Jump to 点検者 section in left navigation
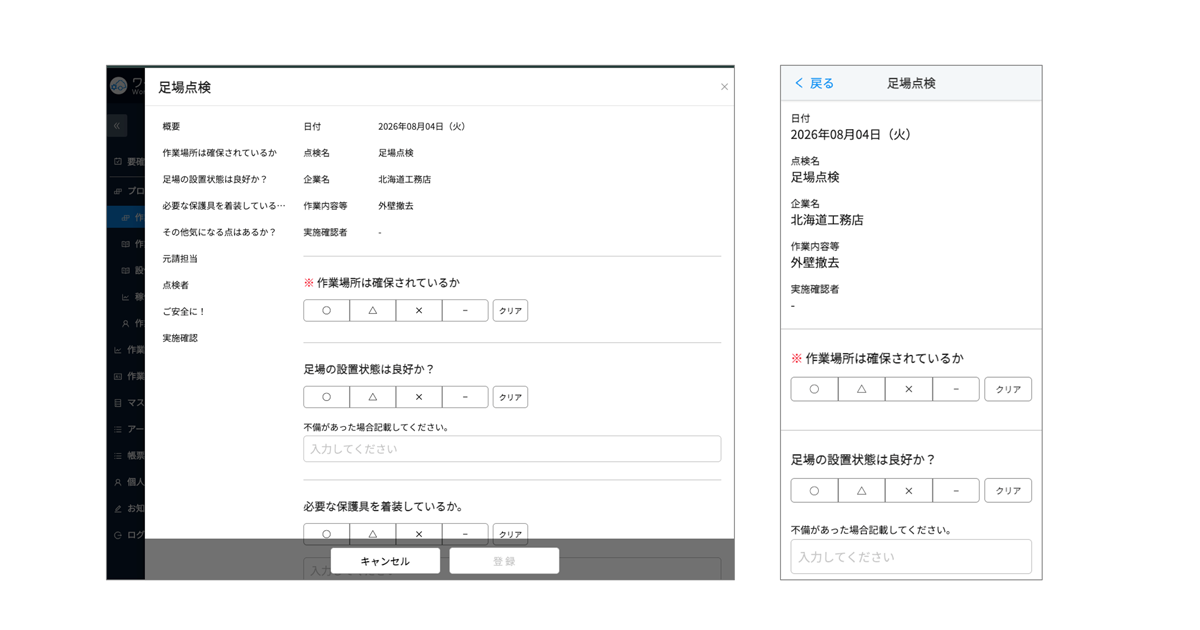The width and height of the screenshot is (1200, 630). tap(175, 285)
